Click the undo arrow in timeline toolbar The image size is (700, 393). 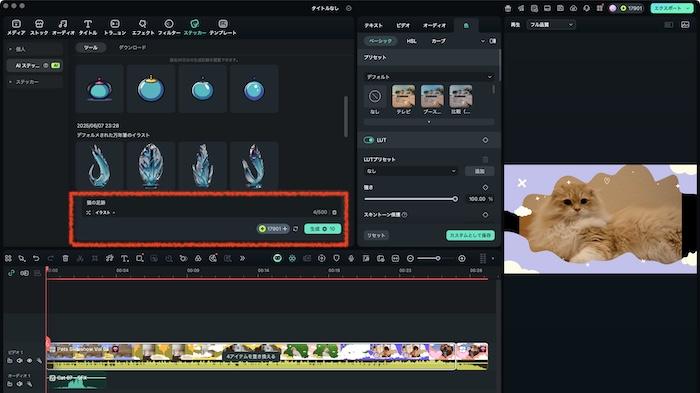tap(36, 259)
